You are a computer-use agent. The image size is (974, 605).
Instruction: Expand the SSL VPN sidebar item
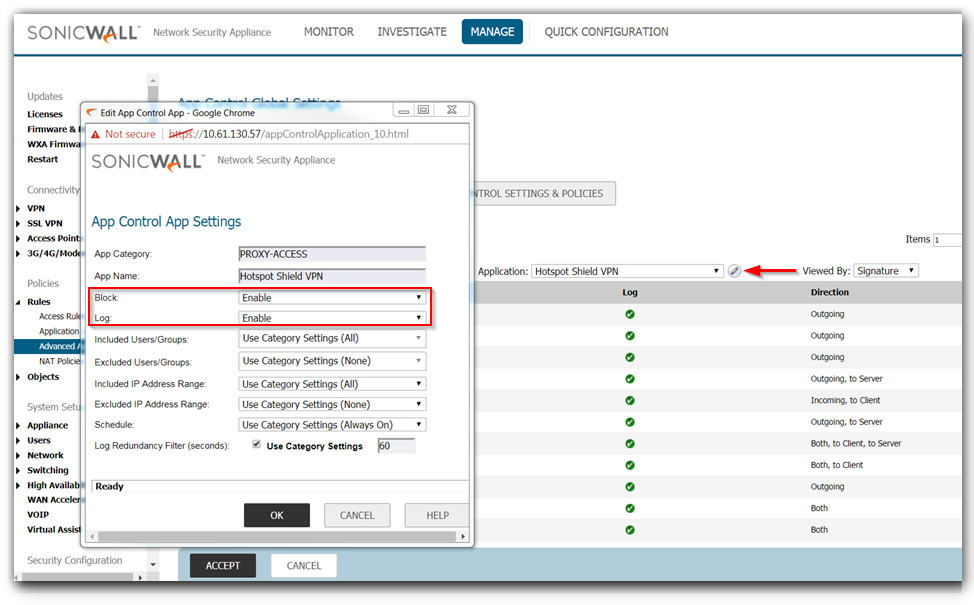(18, 224)
